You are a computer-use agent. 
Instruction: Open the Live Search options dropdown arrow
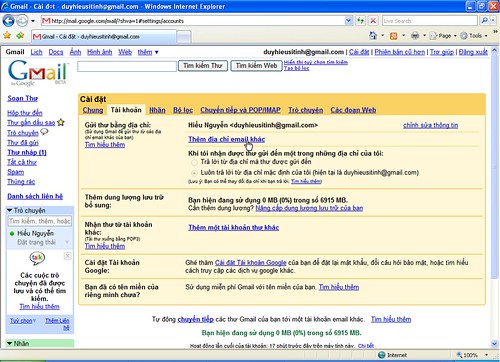(x=493, y=21)
